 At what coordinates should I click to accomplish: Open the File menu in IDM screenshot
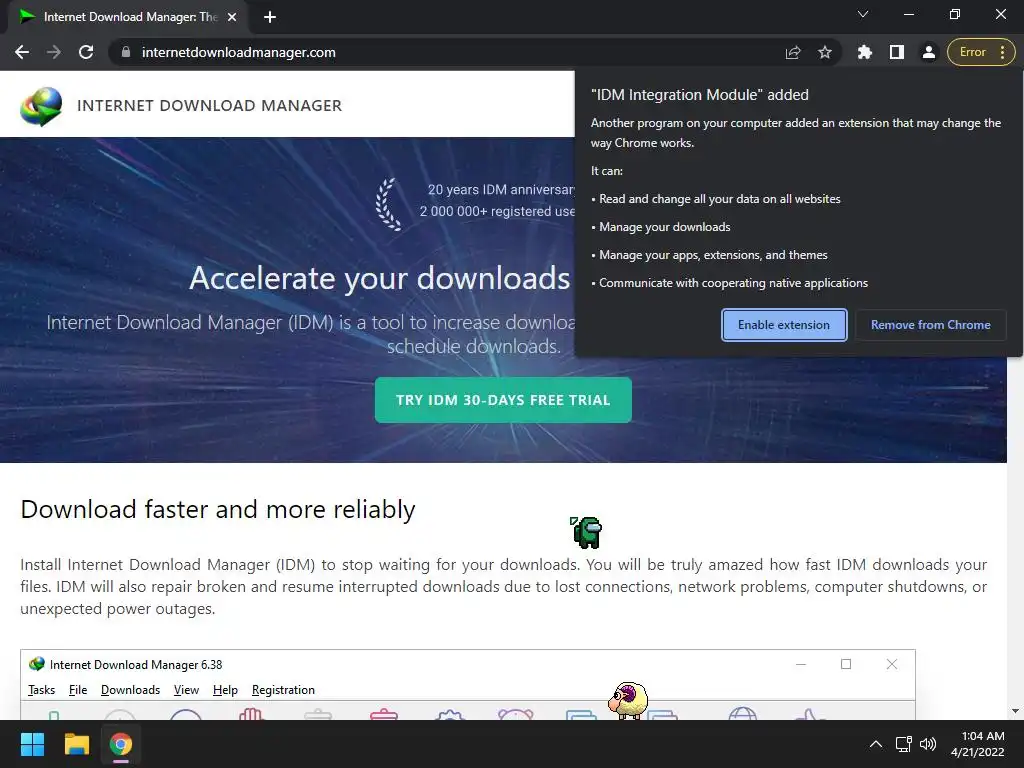tap(78, 690)
